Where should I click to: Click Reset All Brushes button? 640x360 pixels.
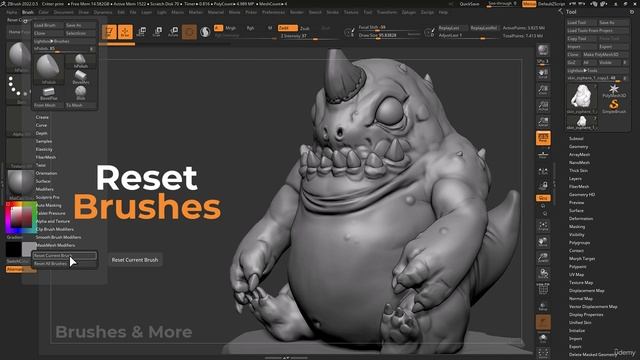(x=64, y=264)
